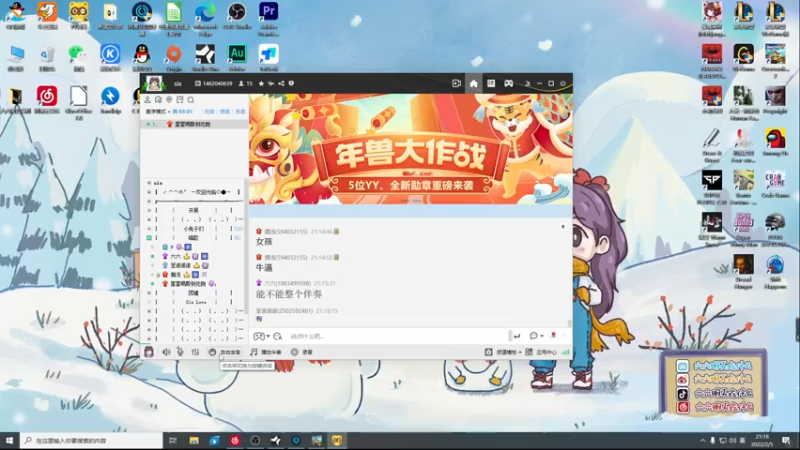The image size is (800, 450).
Task: Open the Adobe Premiere desktop icon
Action: tap(268, 18)
